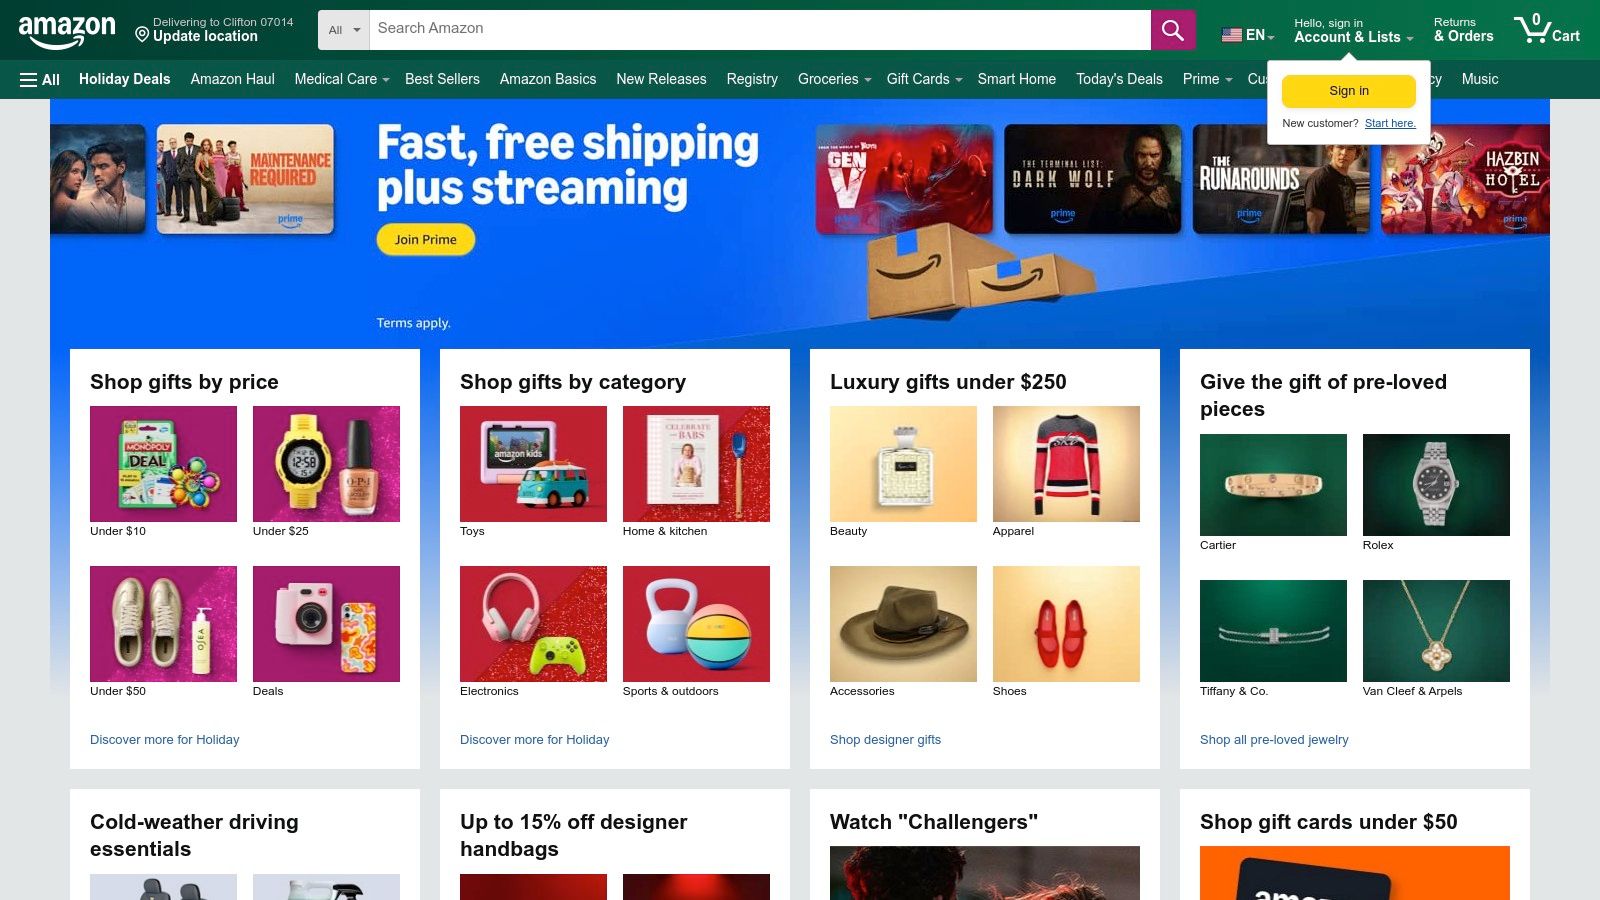Click the US flag language icon
This screenshot has width=1600, height=900.
[x=1231, y=35]
